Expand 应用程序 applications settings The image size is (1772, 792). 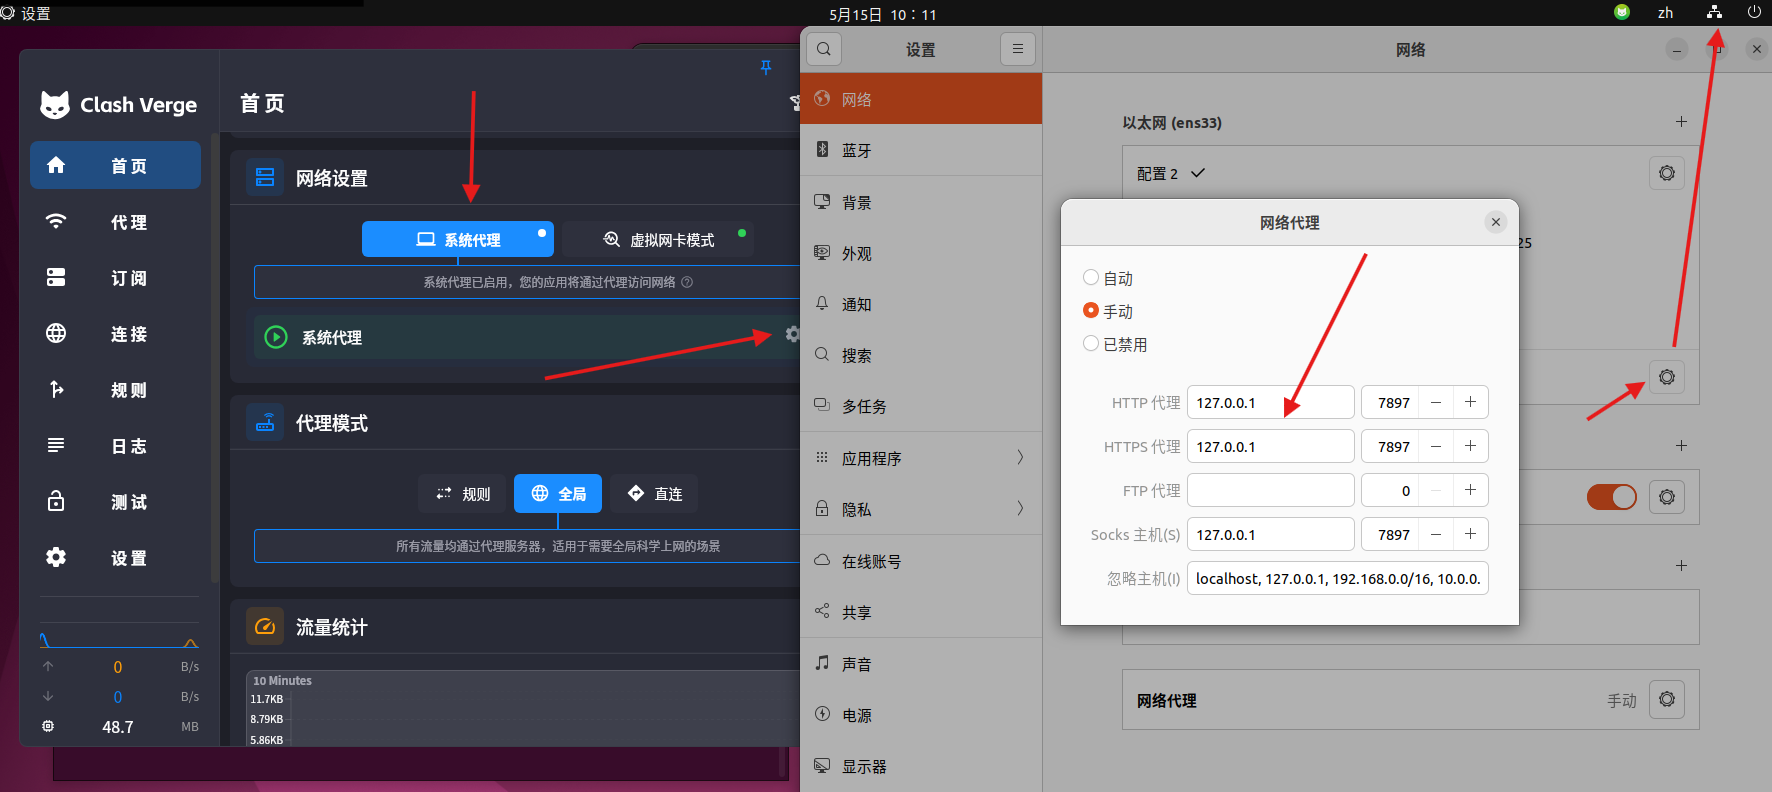click(921, 458)
